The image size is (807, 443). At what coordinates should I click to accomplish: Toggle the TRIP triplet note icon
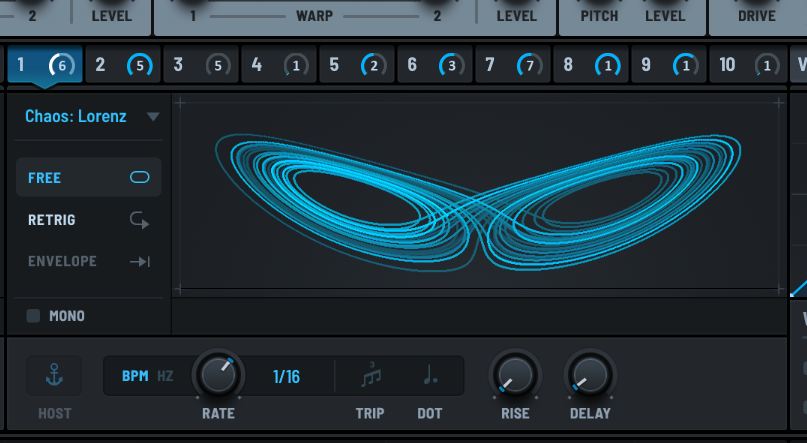pyautogui.click(x=371, y=375)
